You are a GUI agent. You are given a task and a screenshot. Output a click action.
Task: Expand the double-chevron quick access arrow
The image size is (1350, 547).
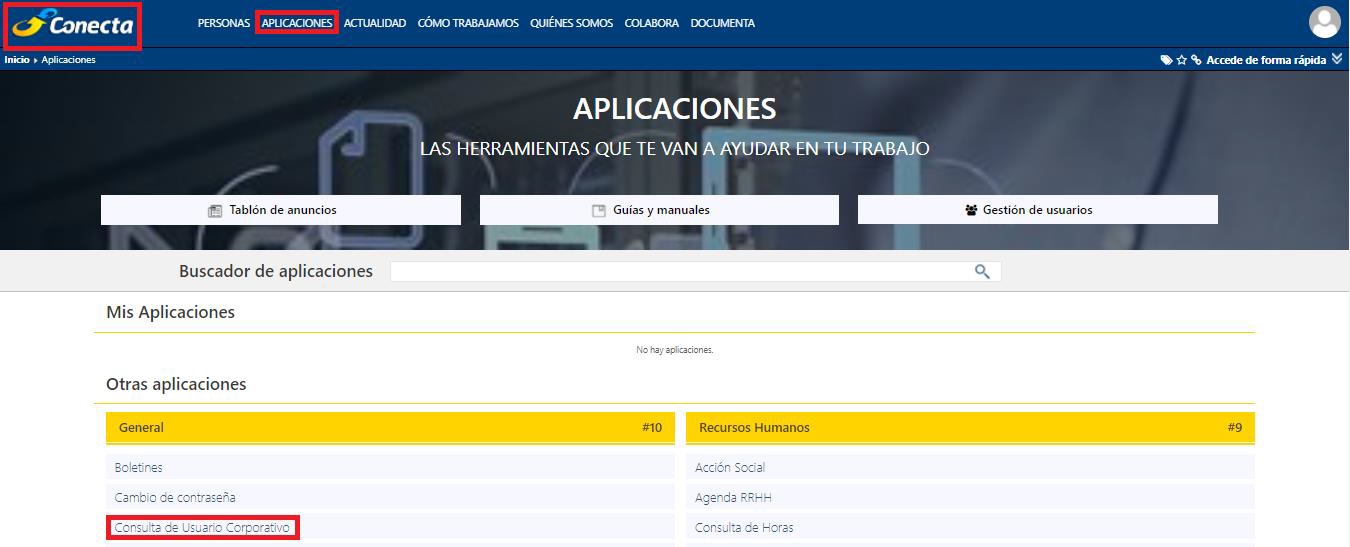pos(1338,60)
